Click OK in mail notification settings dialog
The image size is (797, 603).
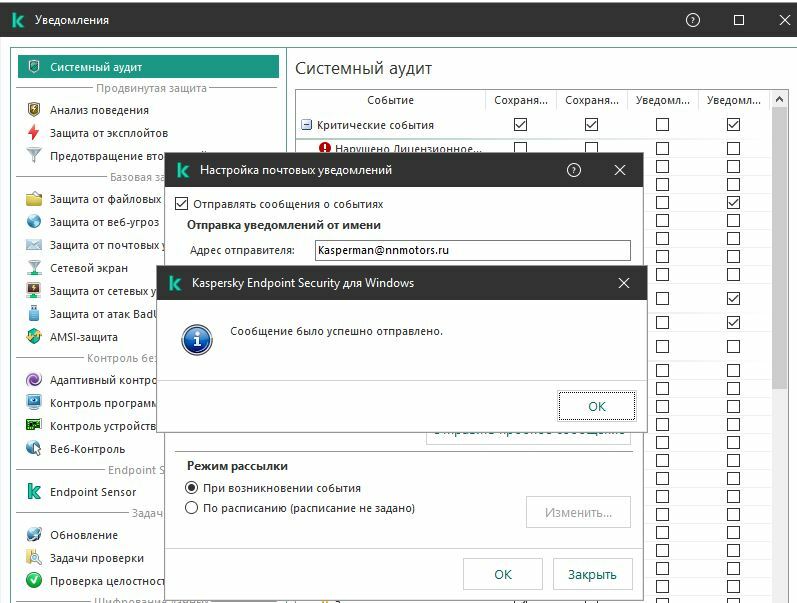tap(503, 574)
